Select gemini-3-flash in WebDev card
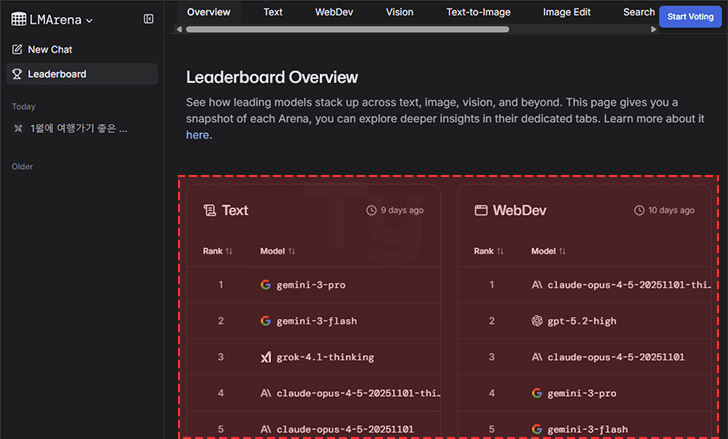The image size is (728, 439). pos(587,430)
